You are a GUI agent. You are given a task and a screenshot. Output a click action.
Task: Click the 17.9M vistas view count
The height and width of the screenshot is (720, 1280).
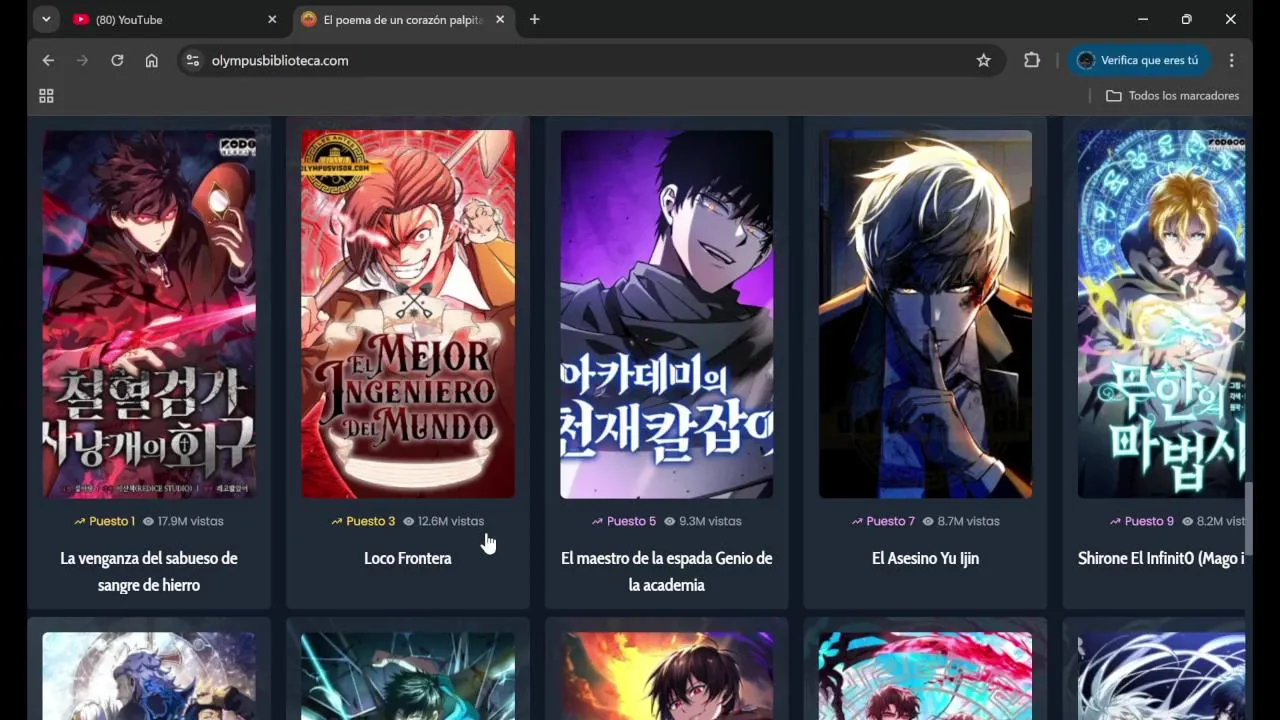183,521
